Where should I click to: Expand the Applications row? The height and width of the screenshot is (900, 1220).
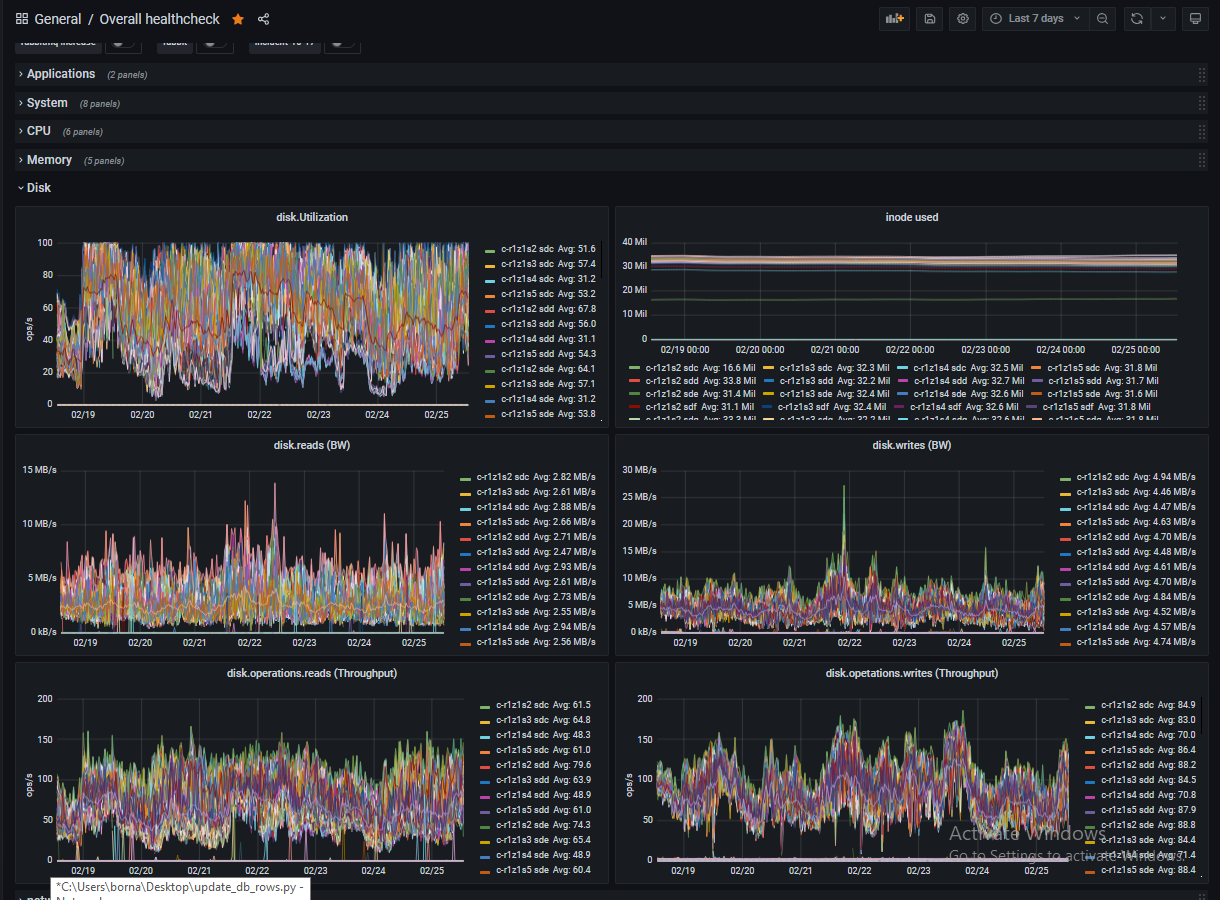click(x=60, y=74)
